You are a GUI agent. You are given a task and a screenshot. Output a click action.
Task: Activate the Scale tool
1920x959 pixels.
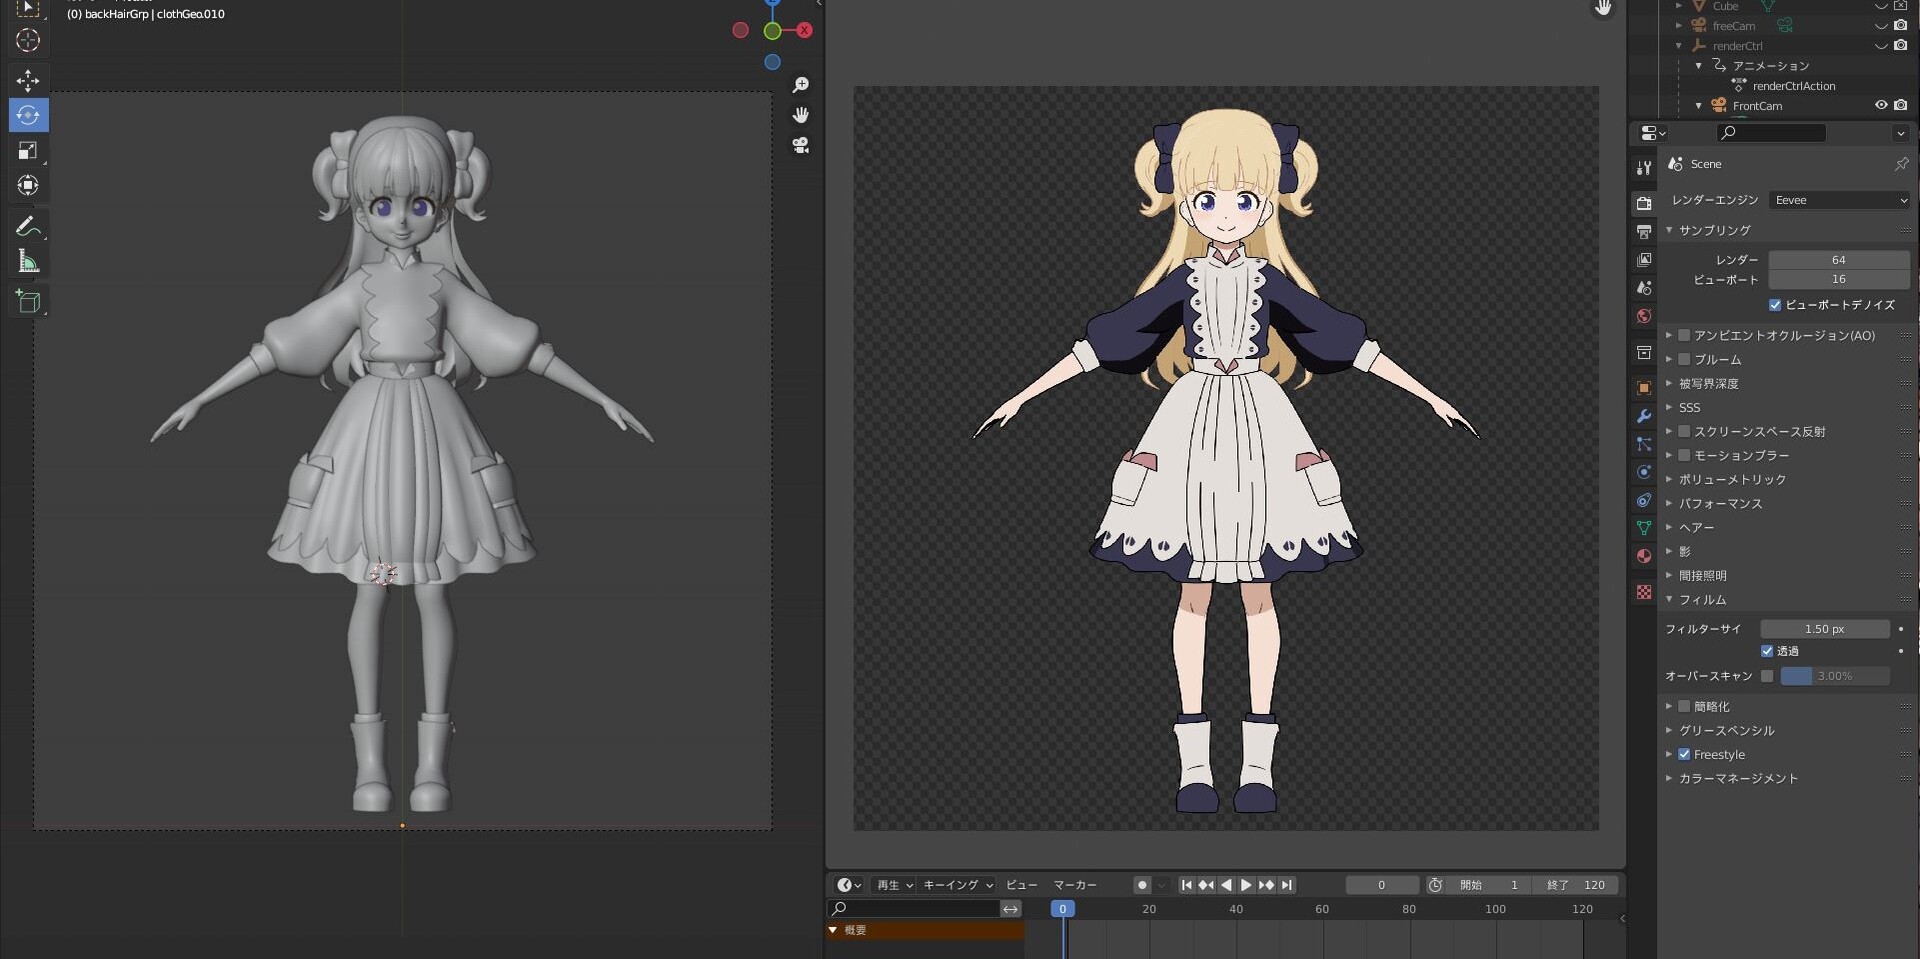28,150
